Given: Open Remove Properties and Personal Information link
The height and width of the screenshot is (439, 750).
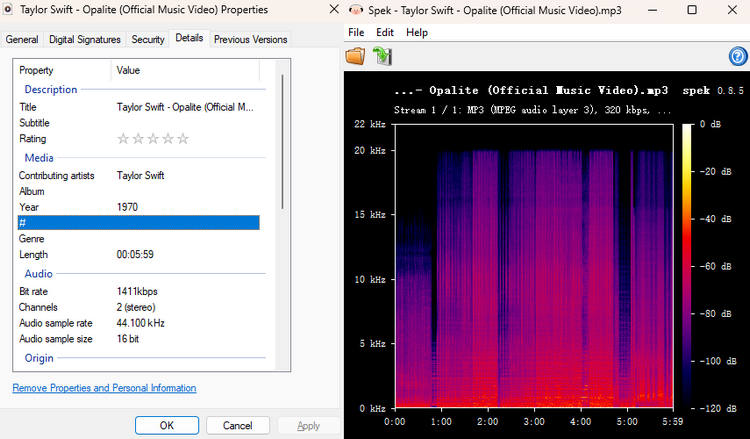Looking at the screenshot, I should coord(104,388).
